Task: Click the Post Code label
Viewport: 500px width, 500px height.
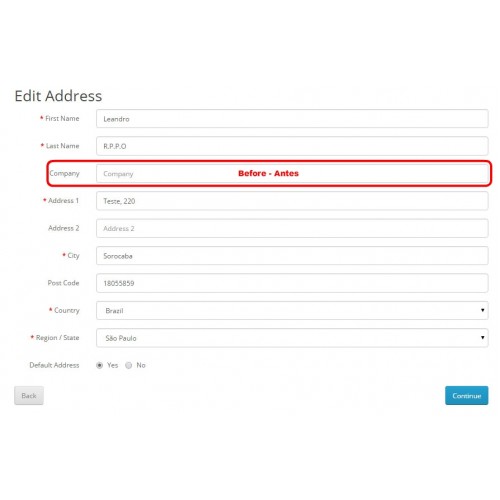Action: coord(63,283)
